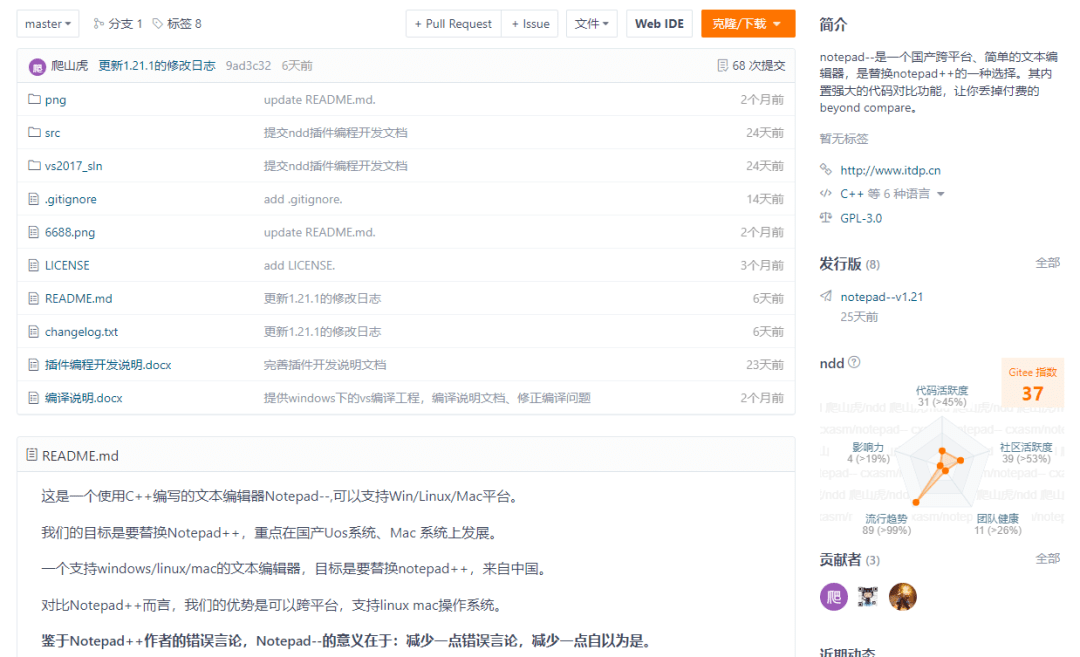Image resolution: width=1080 pixels, height=657 pixels.
Task: Open 分支 1 branches link
Action: (125, 24)
